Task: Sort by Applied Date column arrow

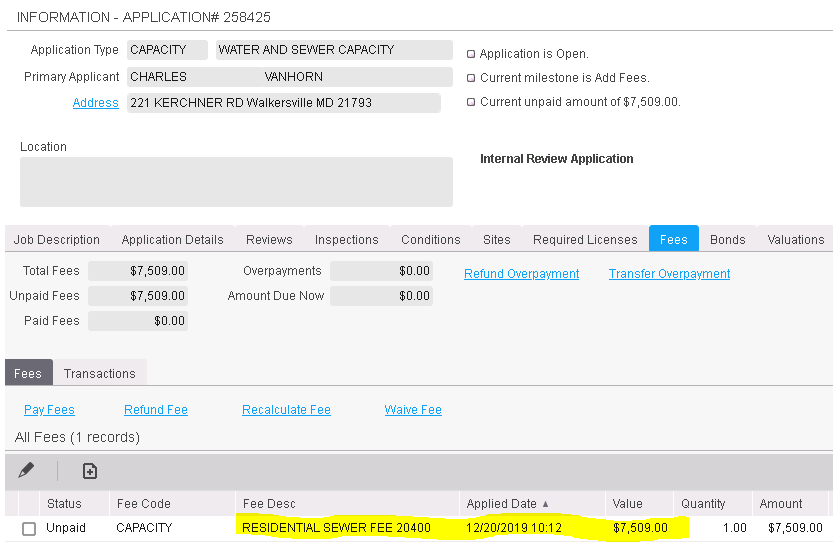Action: point(545,504)
